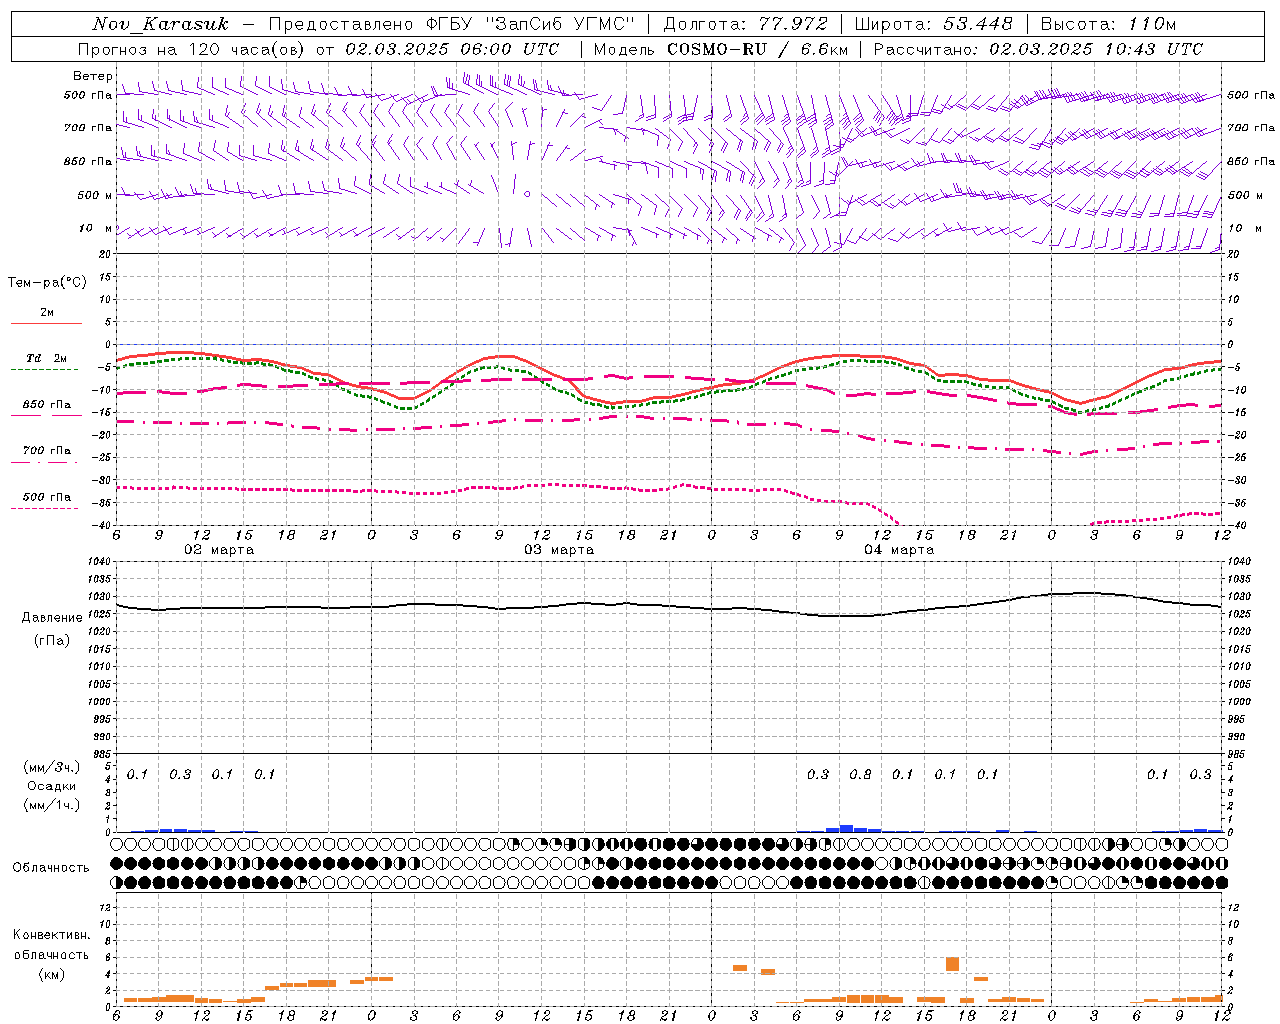Screen dimensions: 1280x1024
Task: Click the 'Тем-ра(°C)' temperature panel label
Action: tap(47, 283)
